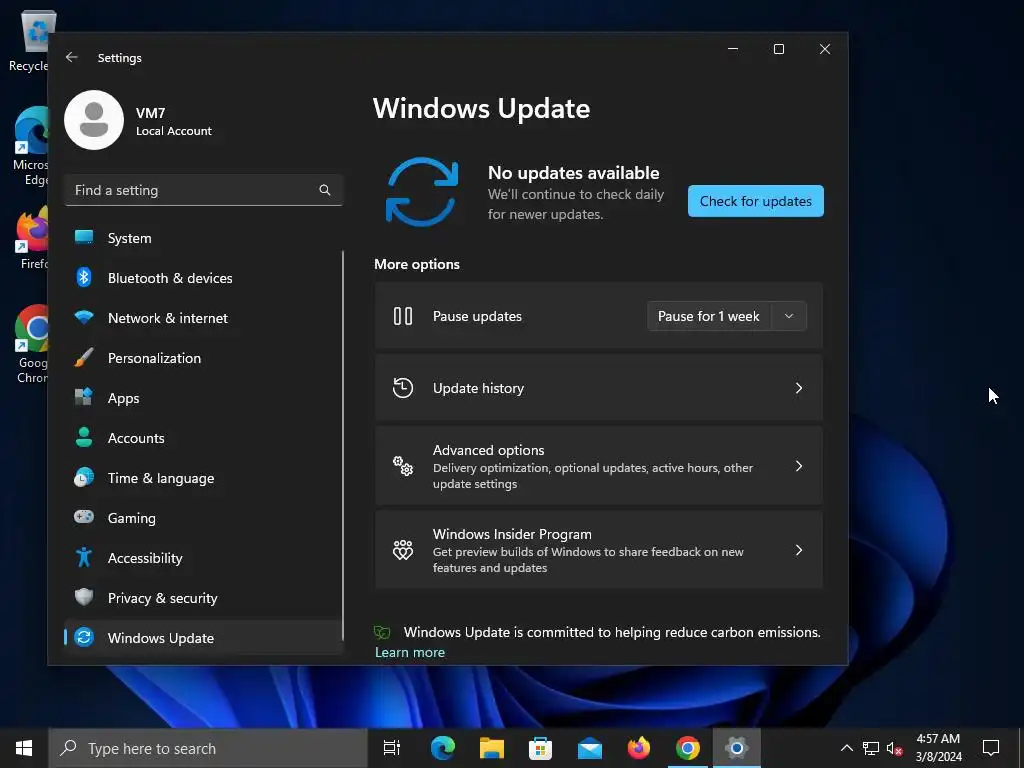Select the Firefox desktop shortcut
Image resolution: width=1024 pixels, height=768 pixels.
[x=33, y=239]
